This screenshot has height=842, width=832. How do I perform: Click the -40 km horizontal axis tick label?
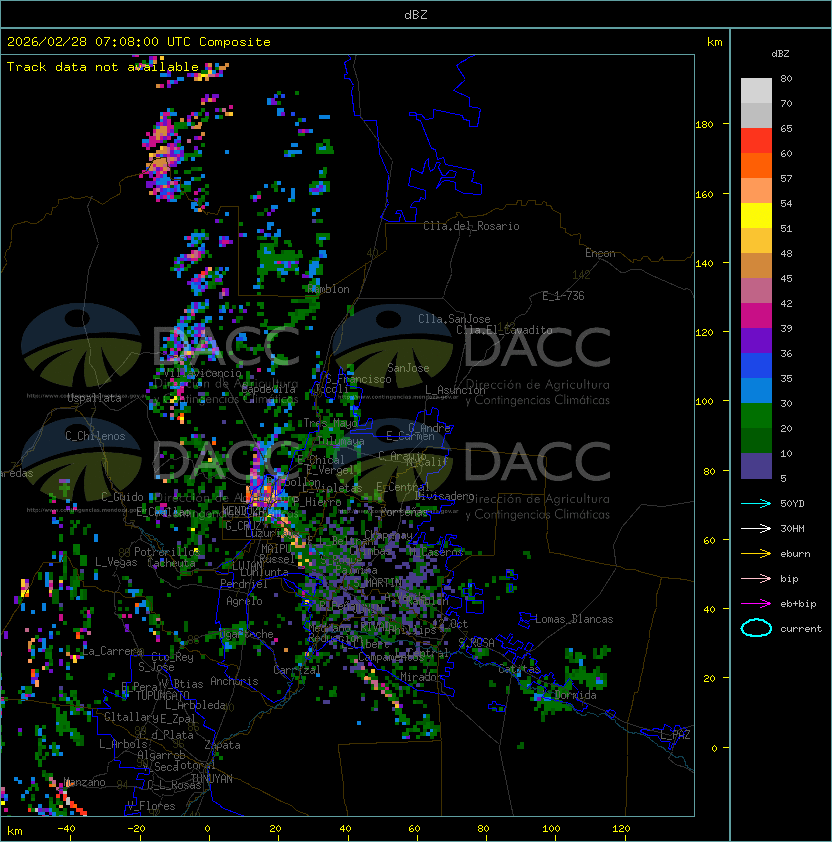[x=66, y=829]
